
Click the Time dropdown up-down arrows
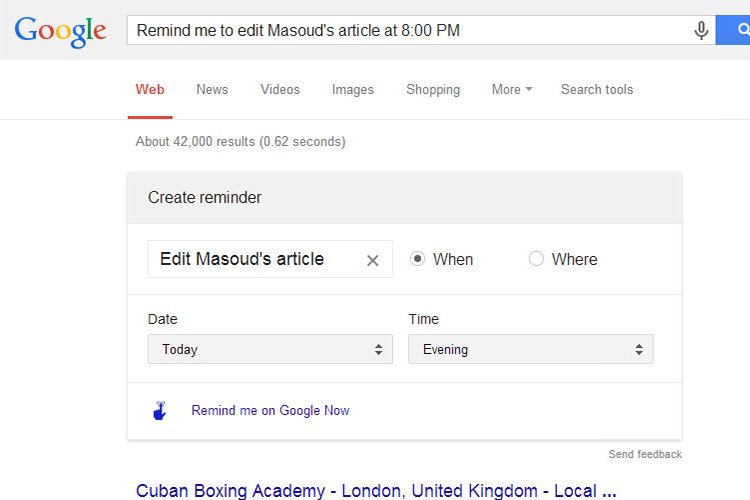coord(639,349)
